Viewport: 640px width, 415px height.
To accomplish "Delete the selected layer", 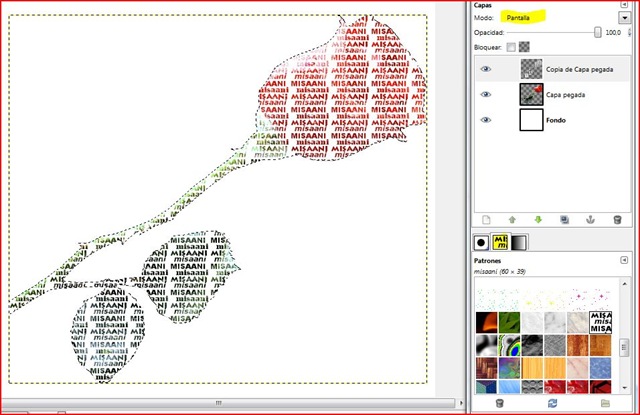I will 618,220.
